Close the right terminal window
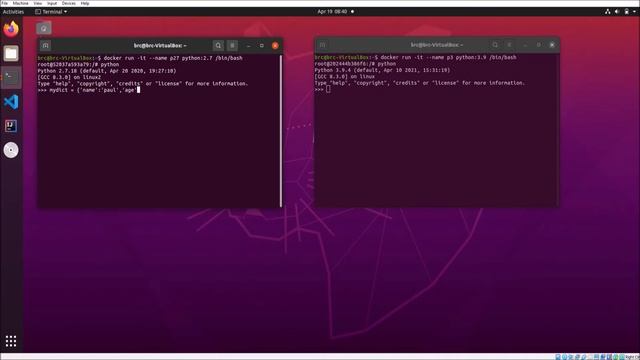This screenshot has height=360, width=640. [552, 45]
